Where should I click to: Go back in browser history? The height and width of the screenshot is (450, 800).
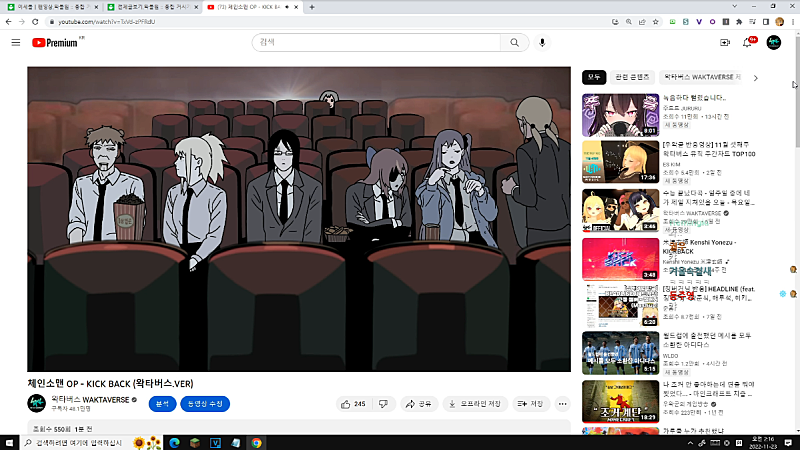9,22
